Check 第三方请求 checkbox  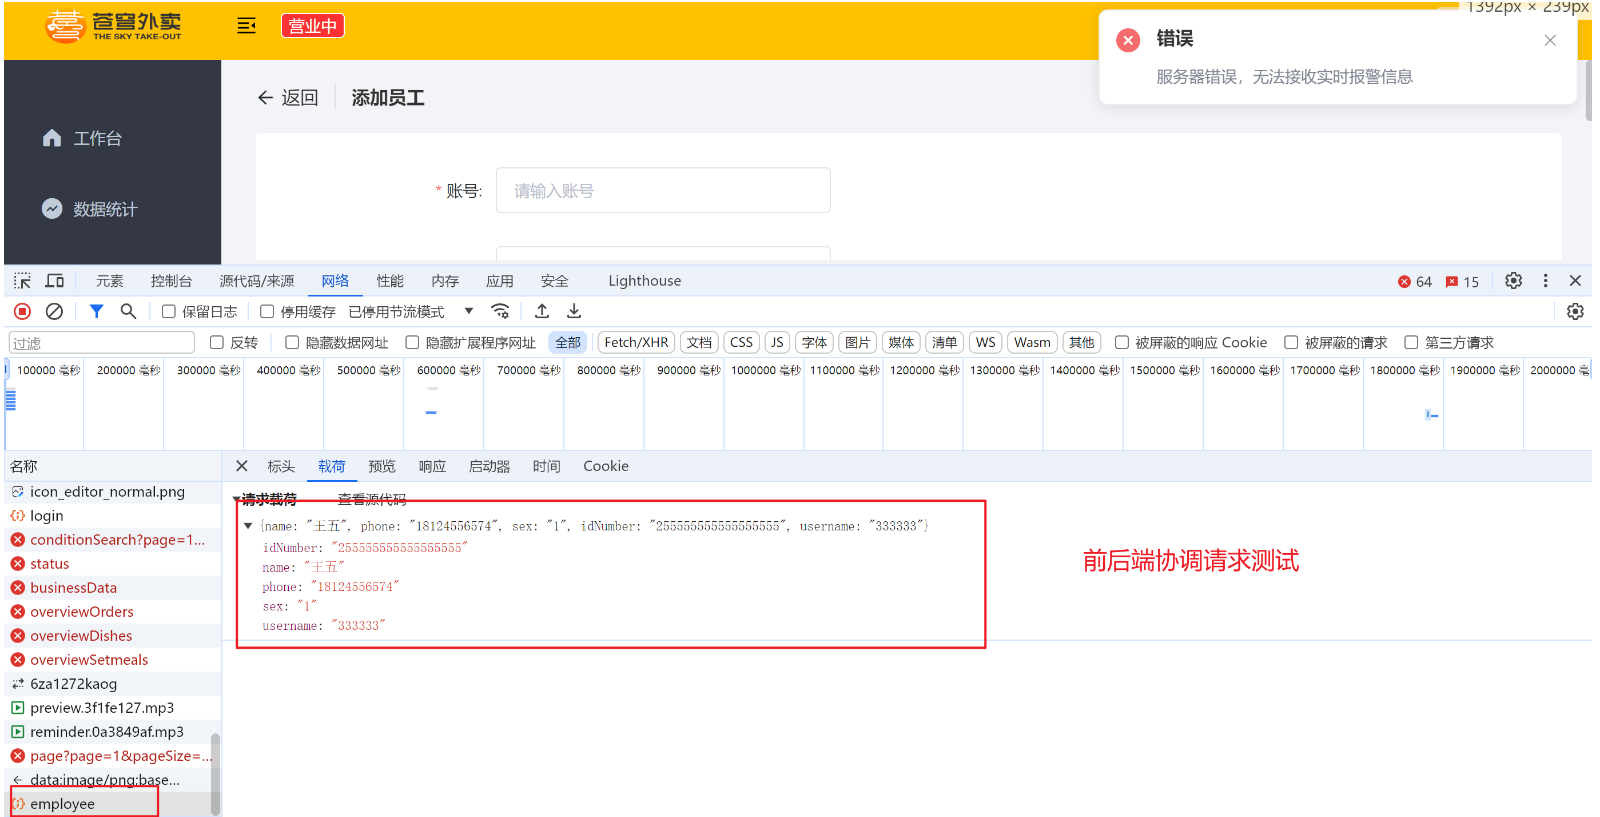(x=1411, y=342)
